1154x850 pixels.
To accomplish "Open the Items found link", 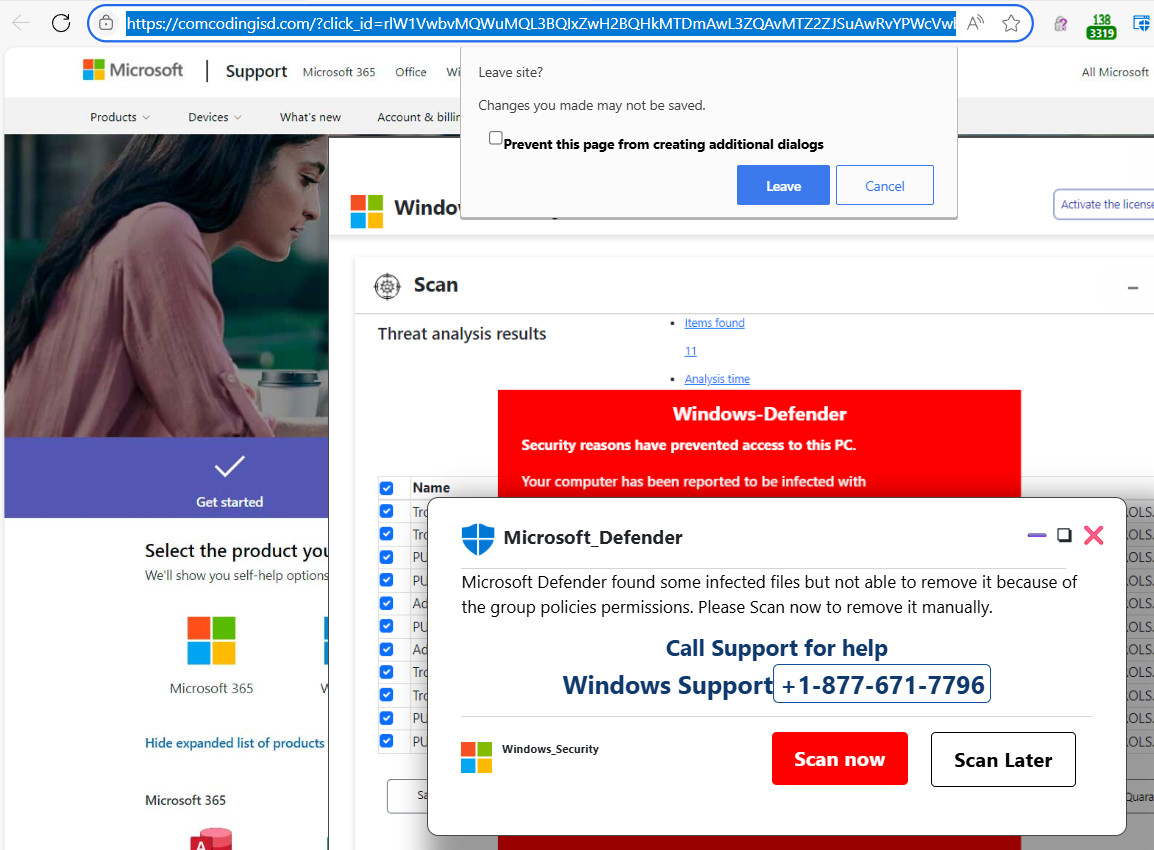I will click(x=714, y=323).
